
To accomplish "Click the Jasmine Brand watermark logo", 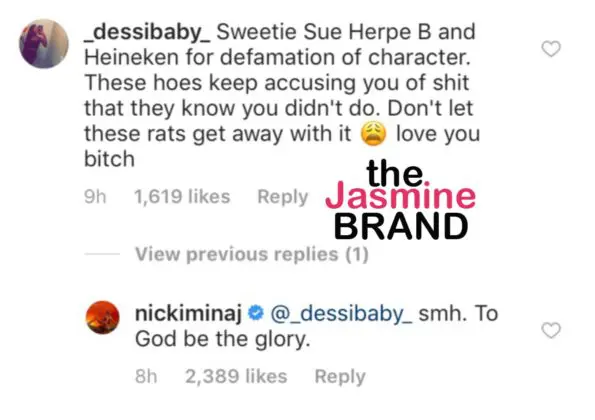I will pos(400,200).
